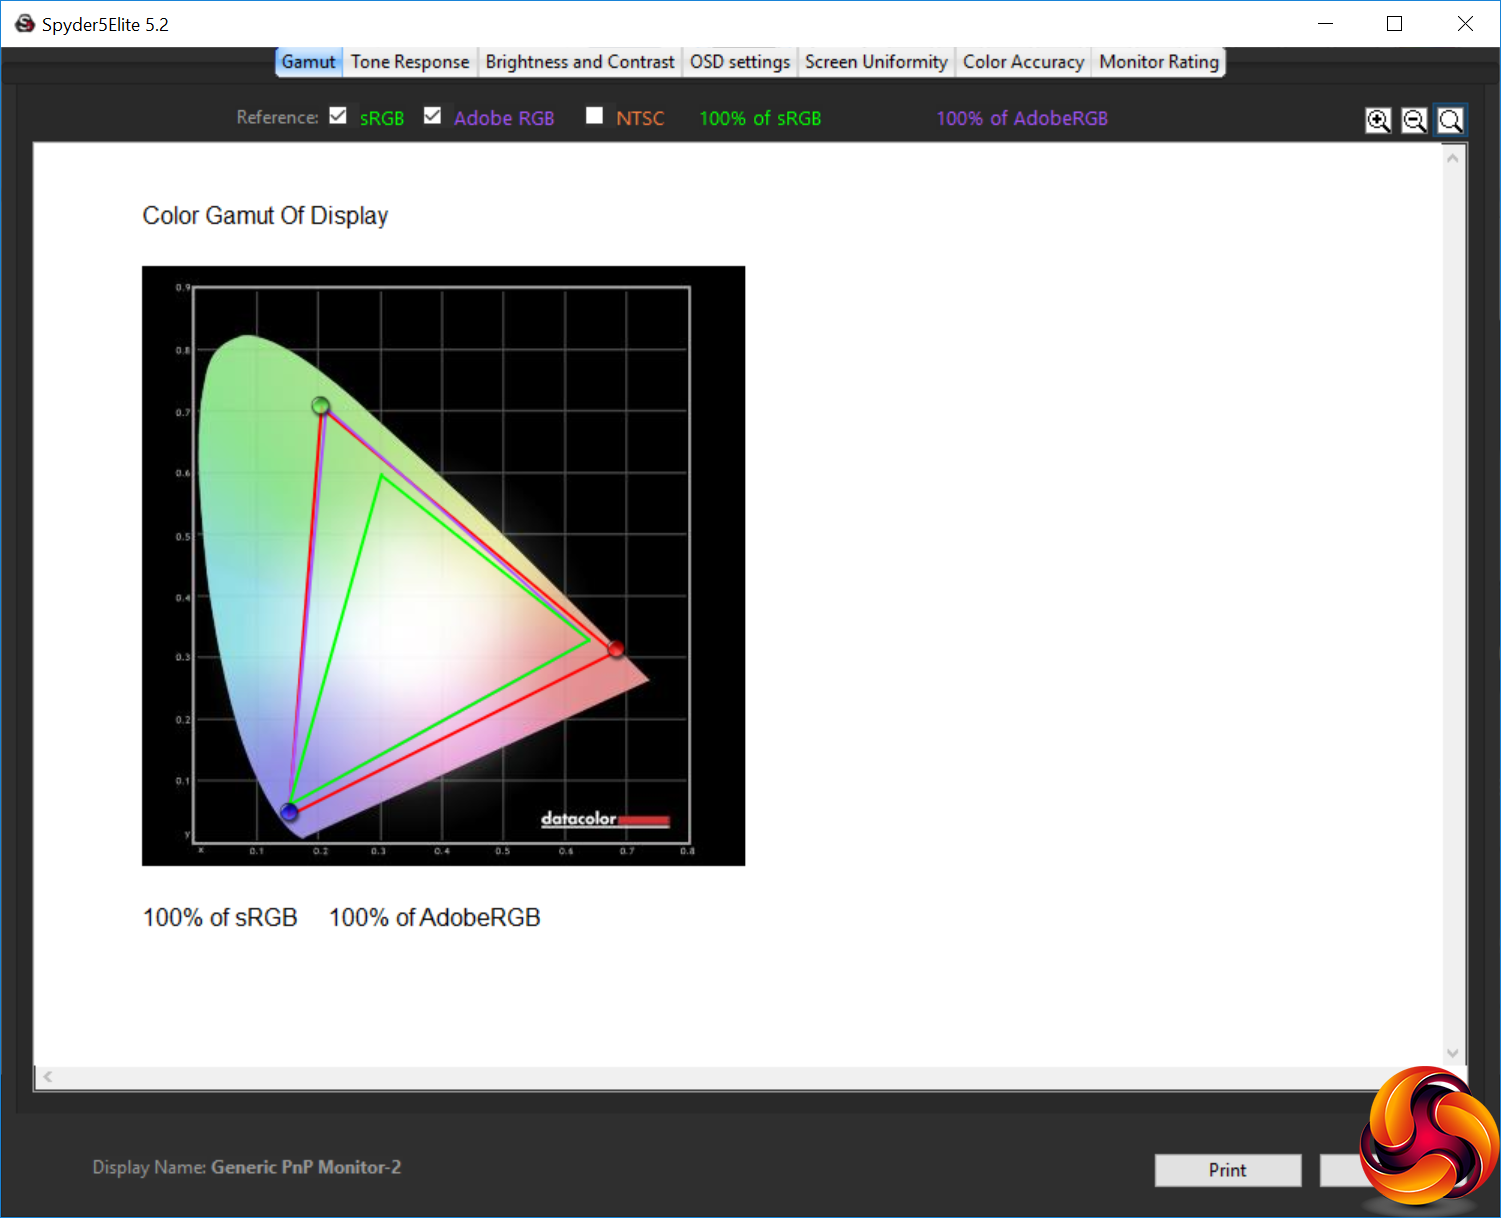Click the blue primary marker on gamut chart

(x=289, y=811)
